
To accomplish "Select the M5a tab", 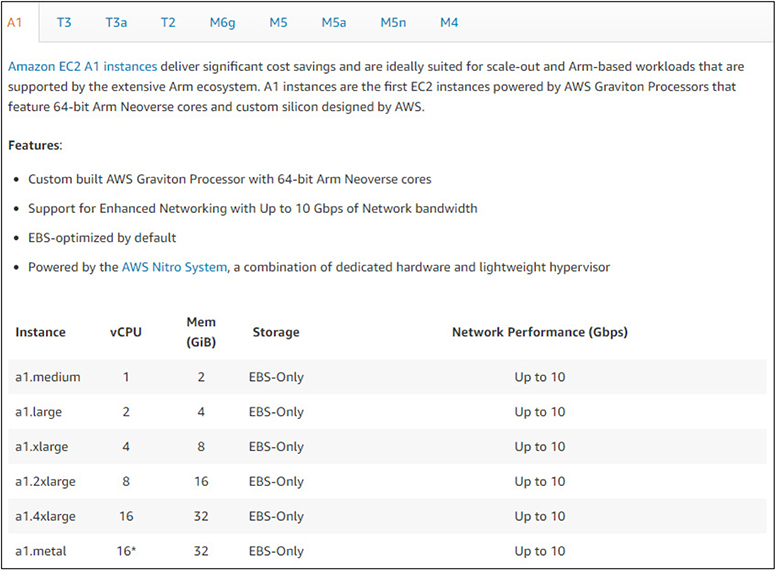I will (x=334, y=21).
